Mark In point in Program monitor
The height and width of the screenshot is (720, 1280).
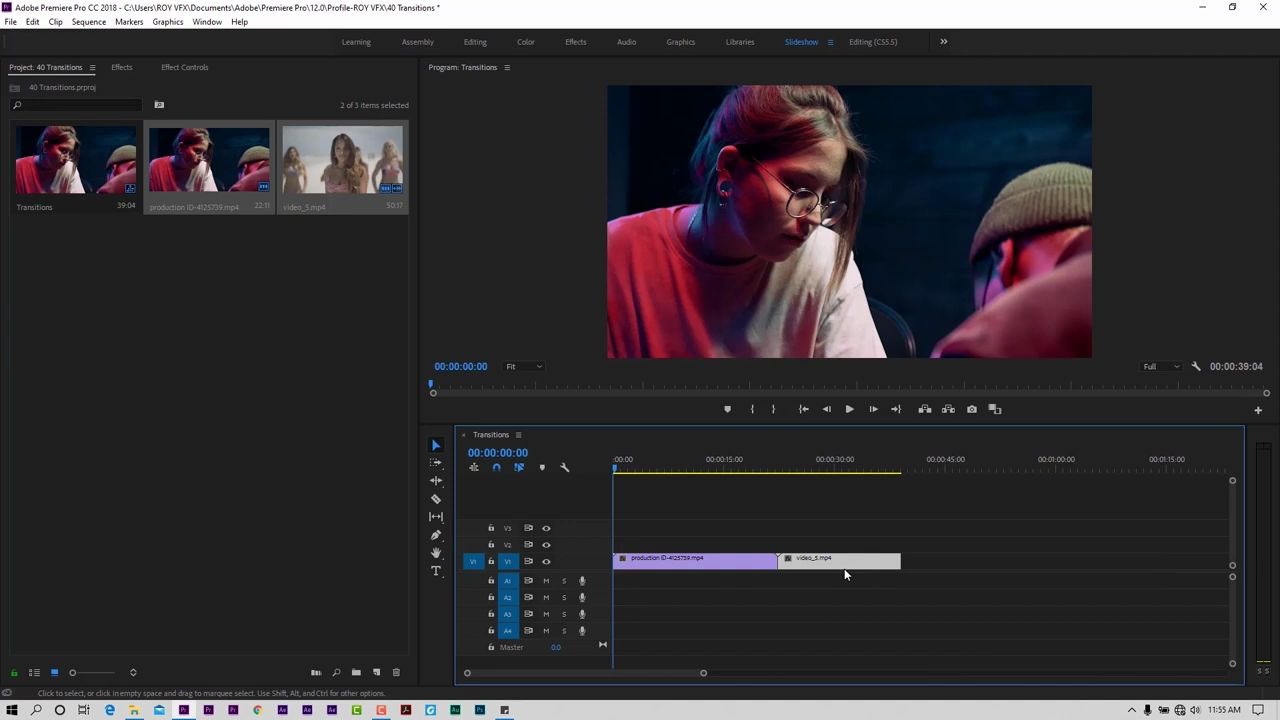click(x=752, y=409)
